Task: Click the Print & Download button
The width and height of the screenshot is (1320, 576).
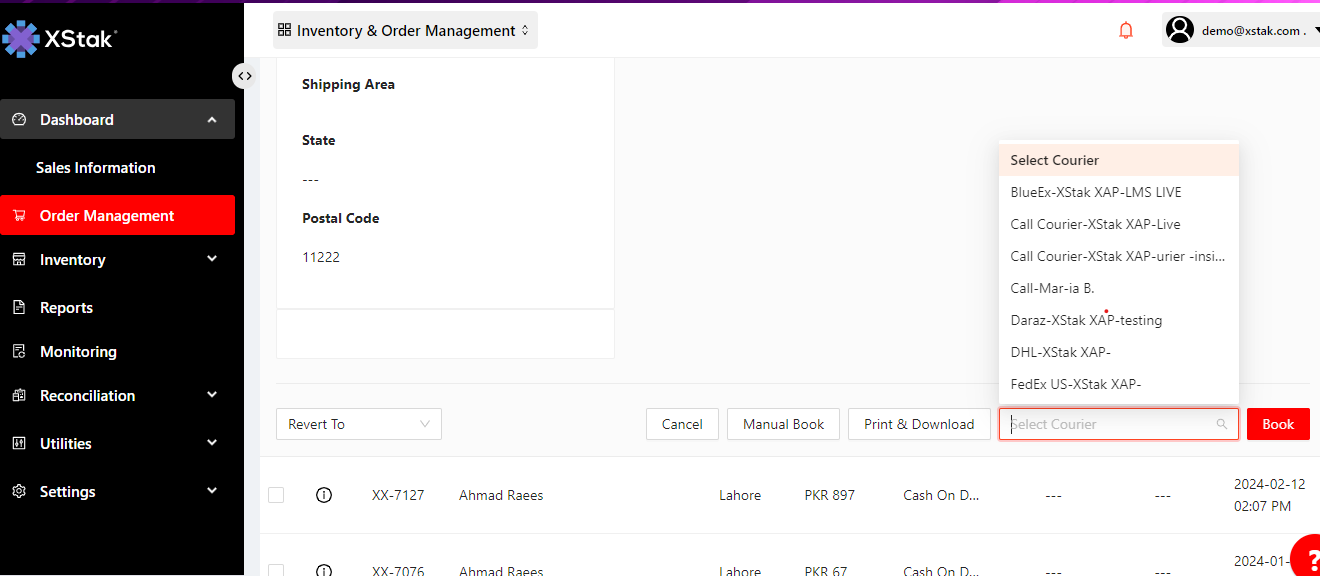Action: pyautogui.click(x=918, y=424)
